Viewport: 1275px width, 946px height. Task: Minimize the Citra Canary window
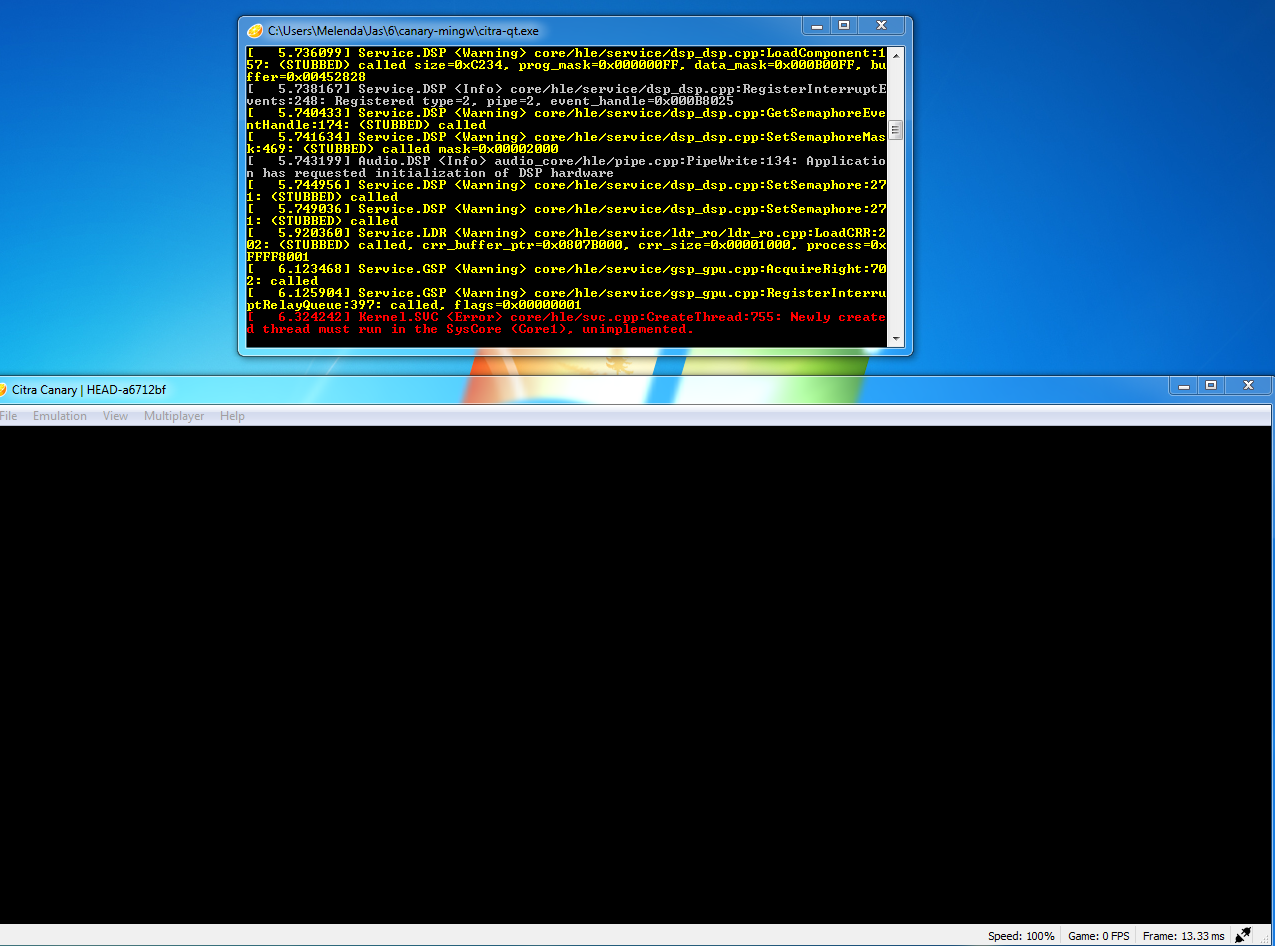(x=1184, y=385)
